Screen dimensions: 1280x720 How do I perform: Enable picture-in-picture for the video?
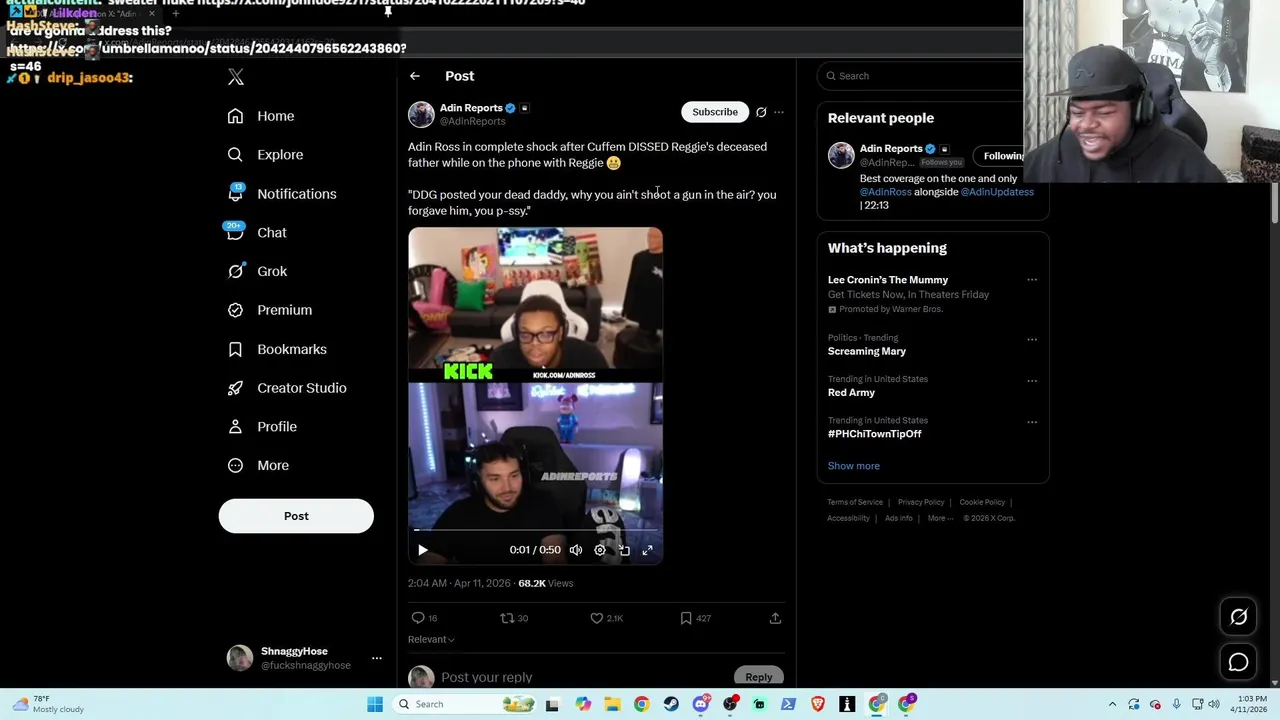624,550
